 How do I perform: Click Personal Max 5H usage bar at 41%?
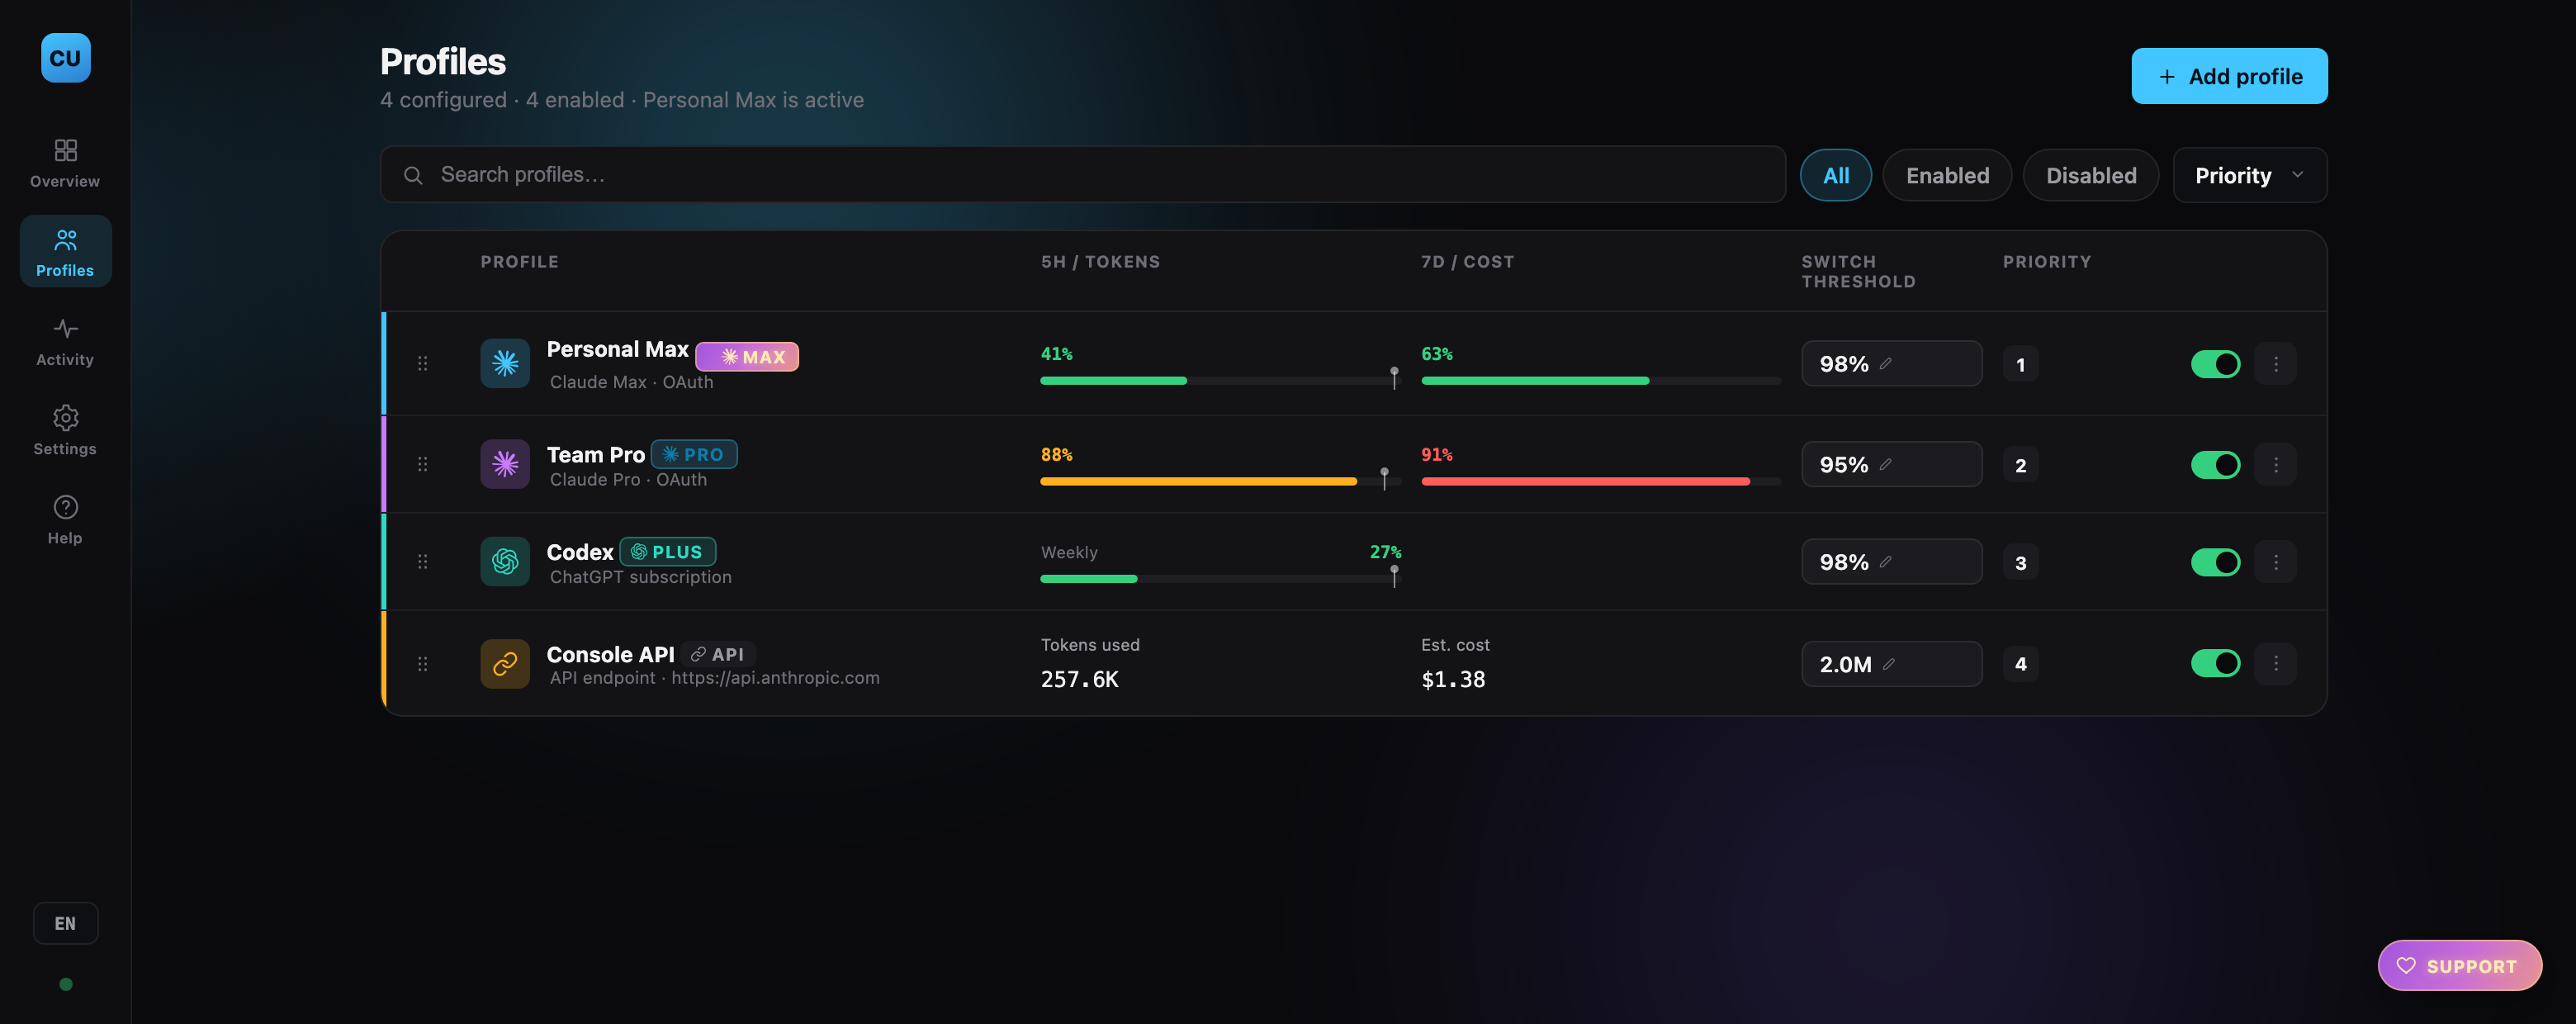(x=1220, y=381)
